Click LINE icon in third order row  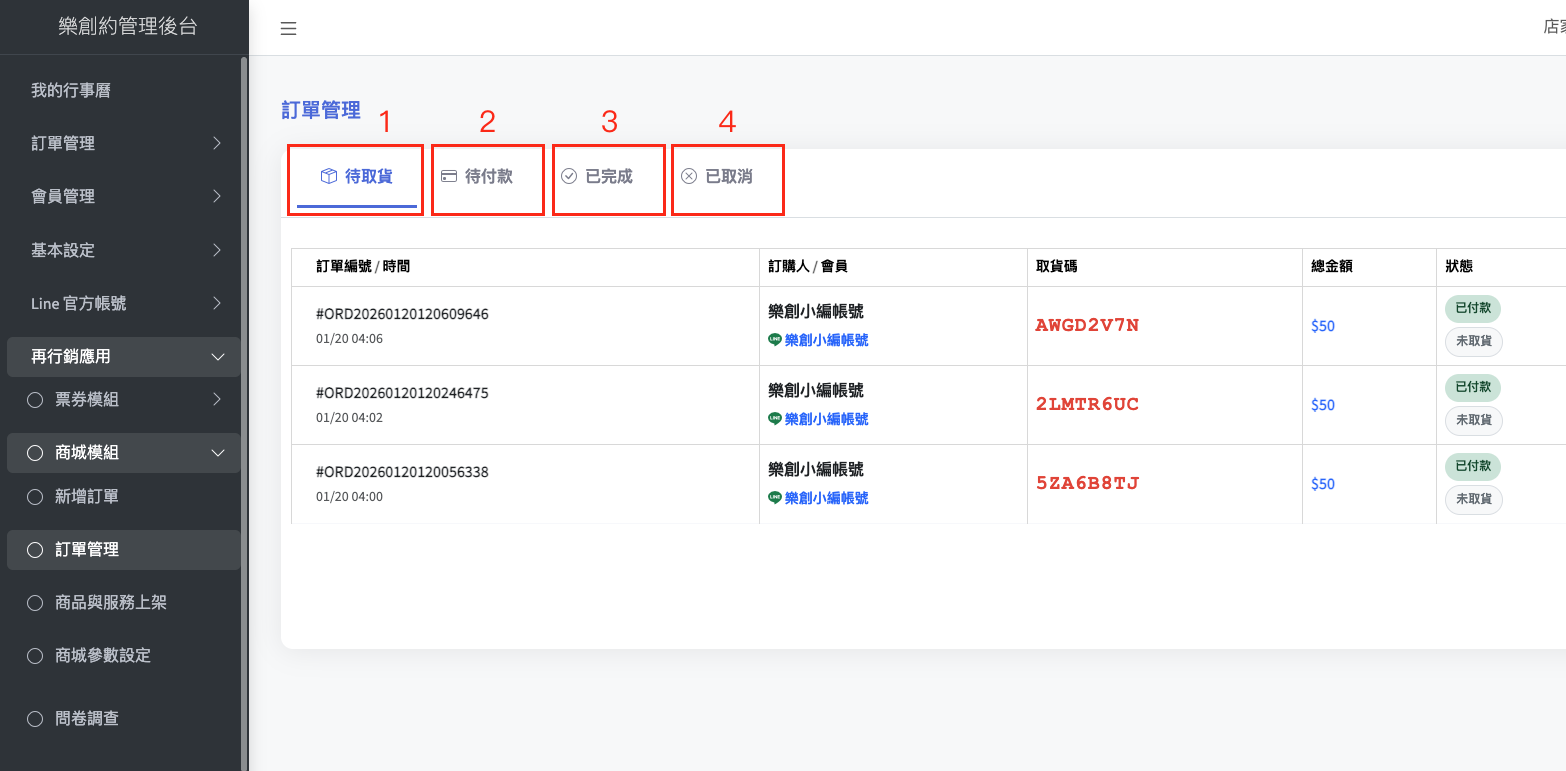click(x=775, y=498)
